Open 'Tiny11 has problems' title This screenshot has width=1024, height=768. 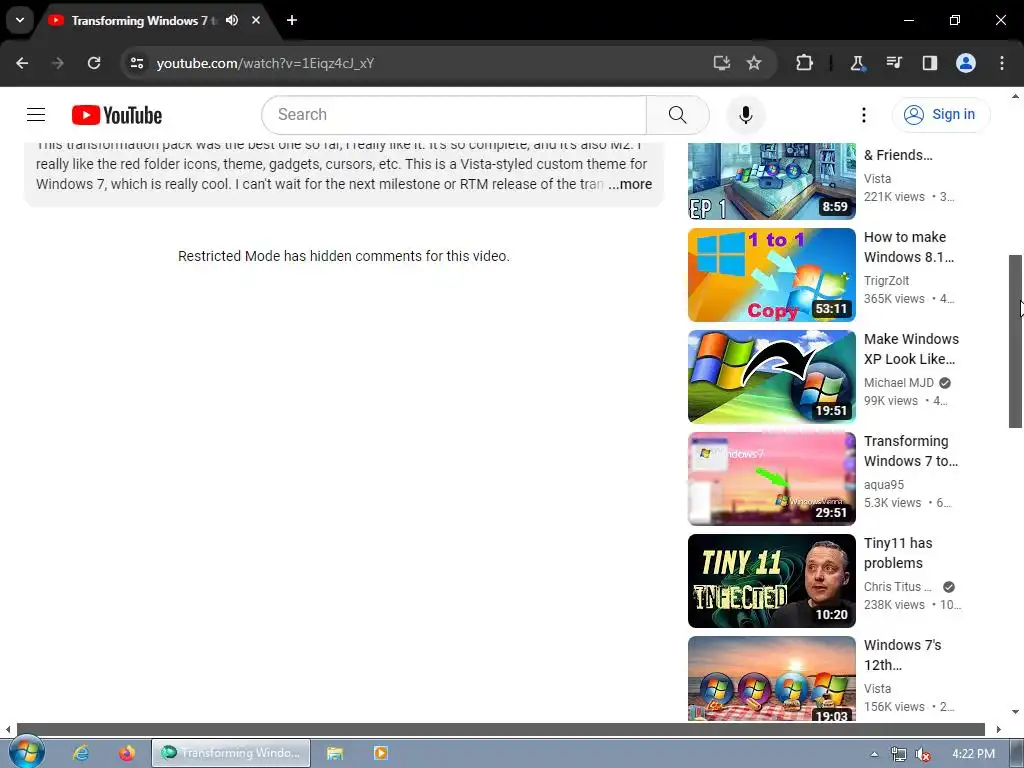coord(898,552)
